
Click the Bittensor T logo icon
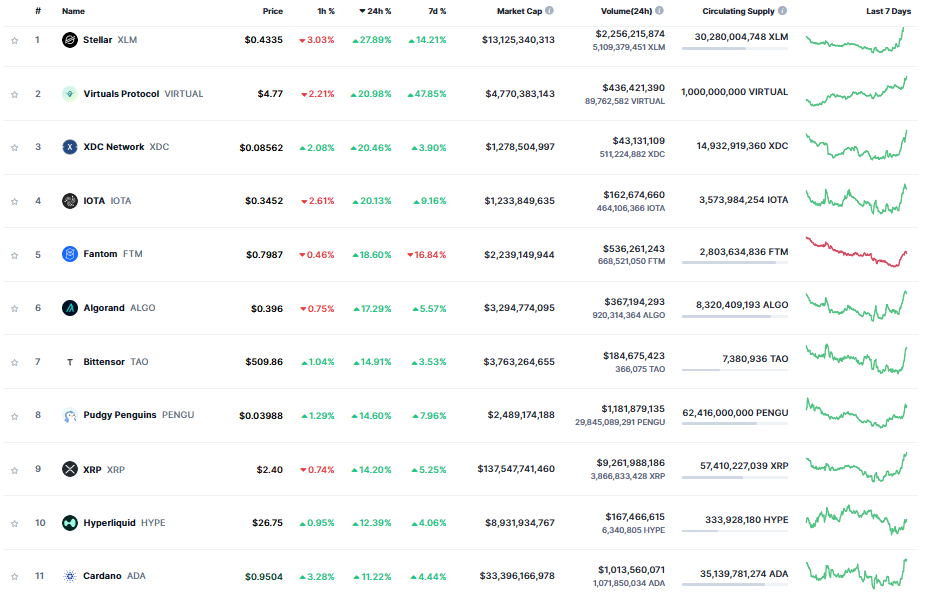click(70, 362)
